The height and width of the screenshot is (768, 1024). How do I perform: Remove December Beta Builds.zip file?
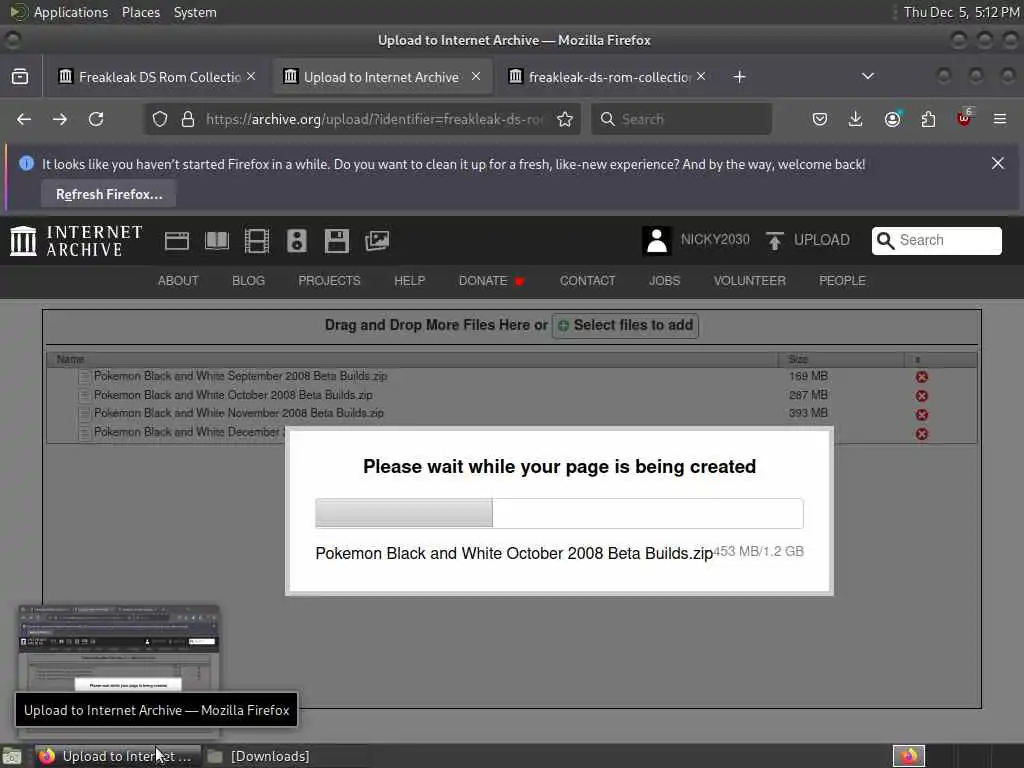[921, 434]
